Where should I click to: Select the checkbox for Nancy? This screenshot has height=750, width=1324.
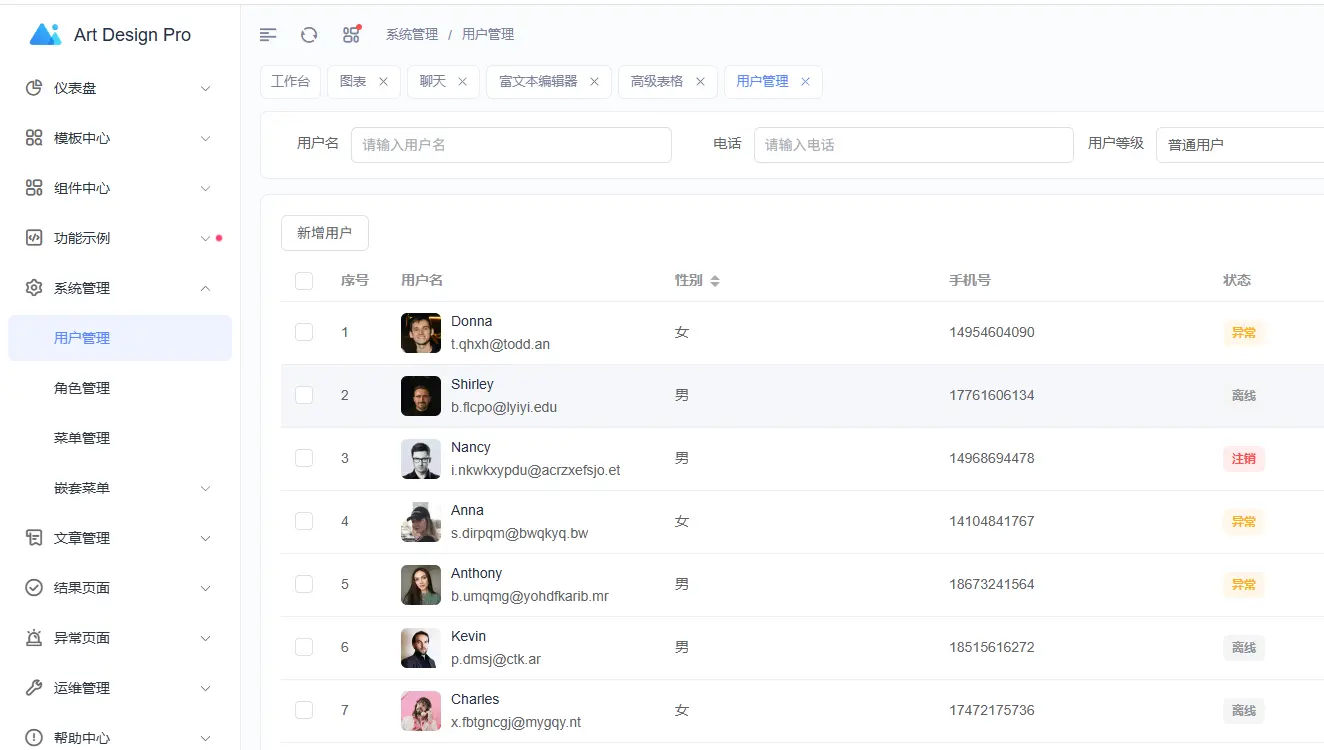coord(304,458)
